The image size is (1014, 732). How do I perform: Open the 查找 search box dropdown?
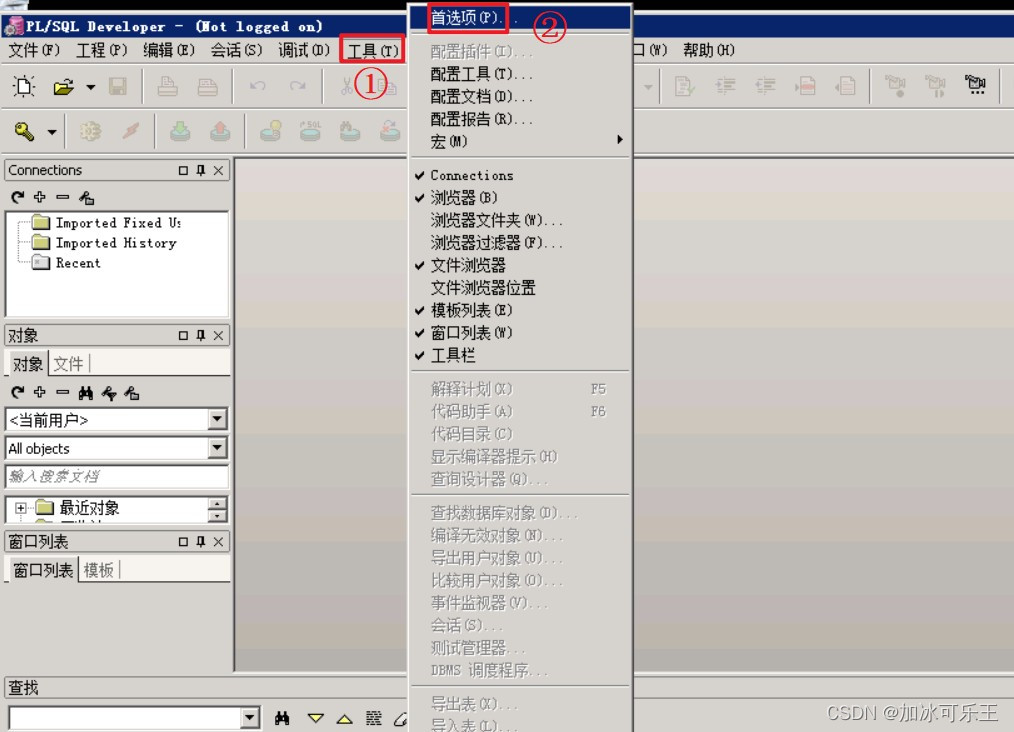(250, 718)
